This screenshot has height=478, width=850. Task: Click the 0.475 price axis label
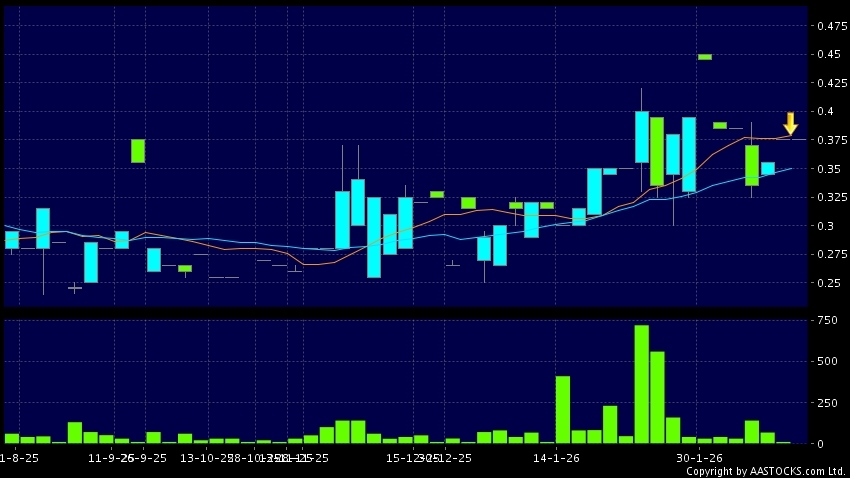click(x=828, y=25)
